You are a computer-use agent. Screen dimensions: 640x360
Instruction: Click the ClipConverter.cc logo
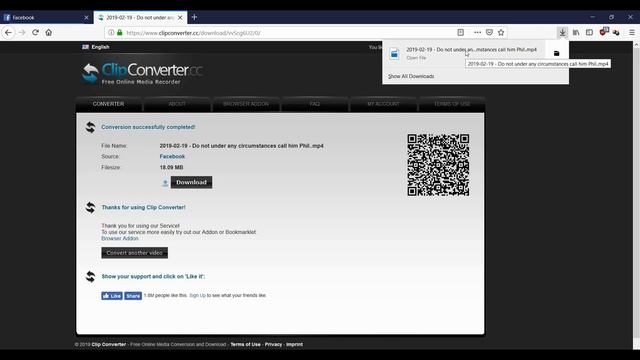[x=142, y=73]
